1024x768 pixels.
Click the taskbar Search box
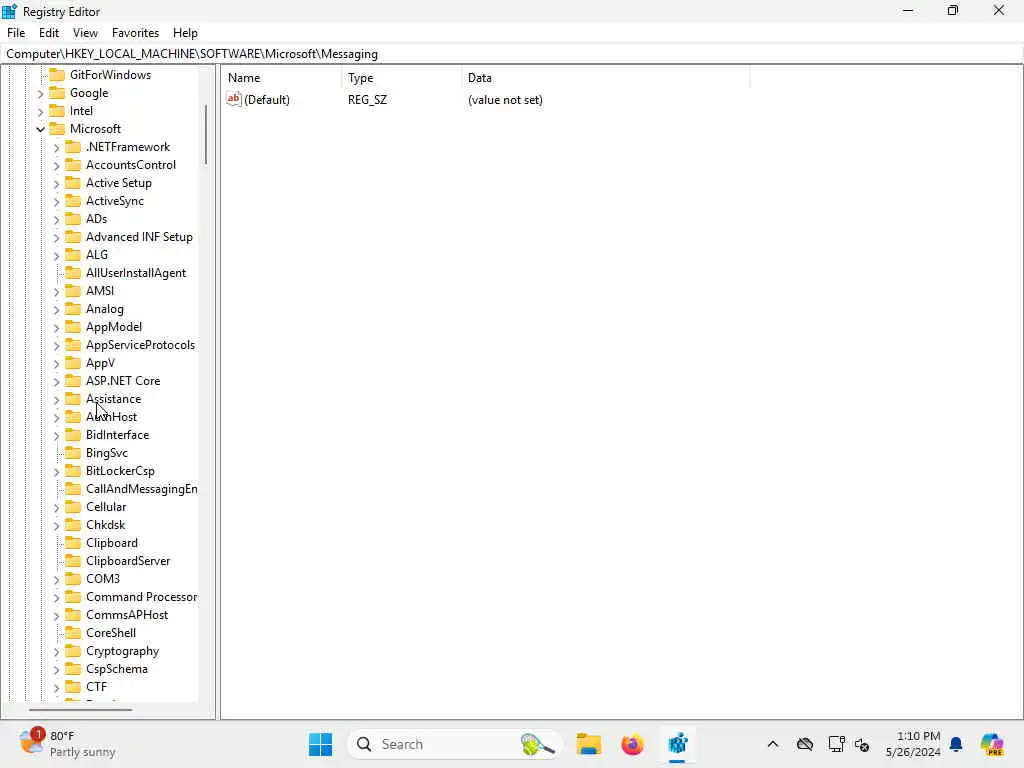coord(455,744)
